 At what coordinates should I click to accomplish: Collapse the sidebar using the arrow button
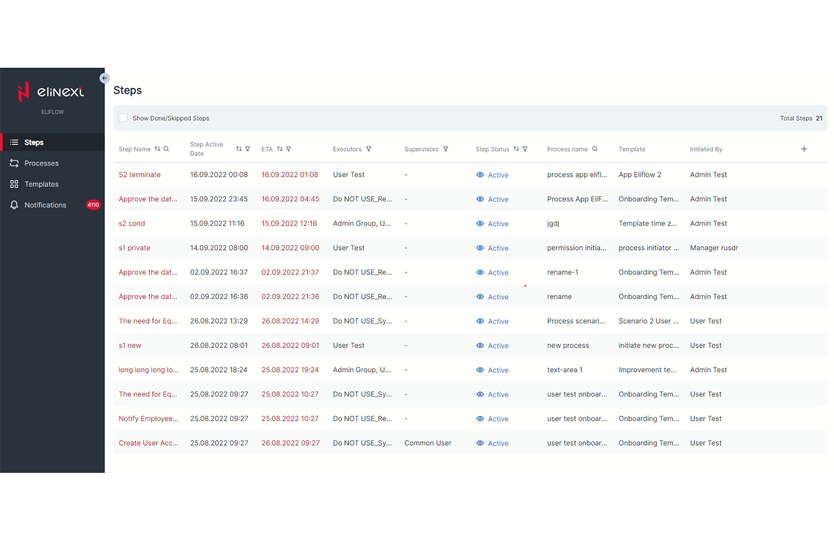pos(105,78)
